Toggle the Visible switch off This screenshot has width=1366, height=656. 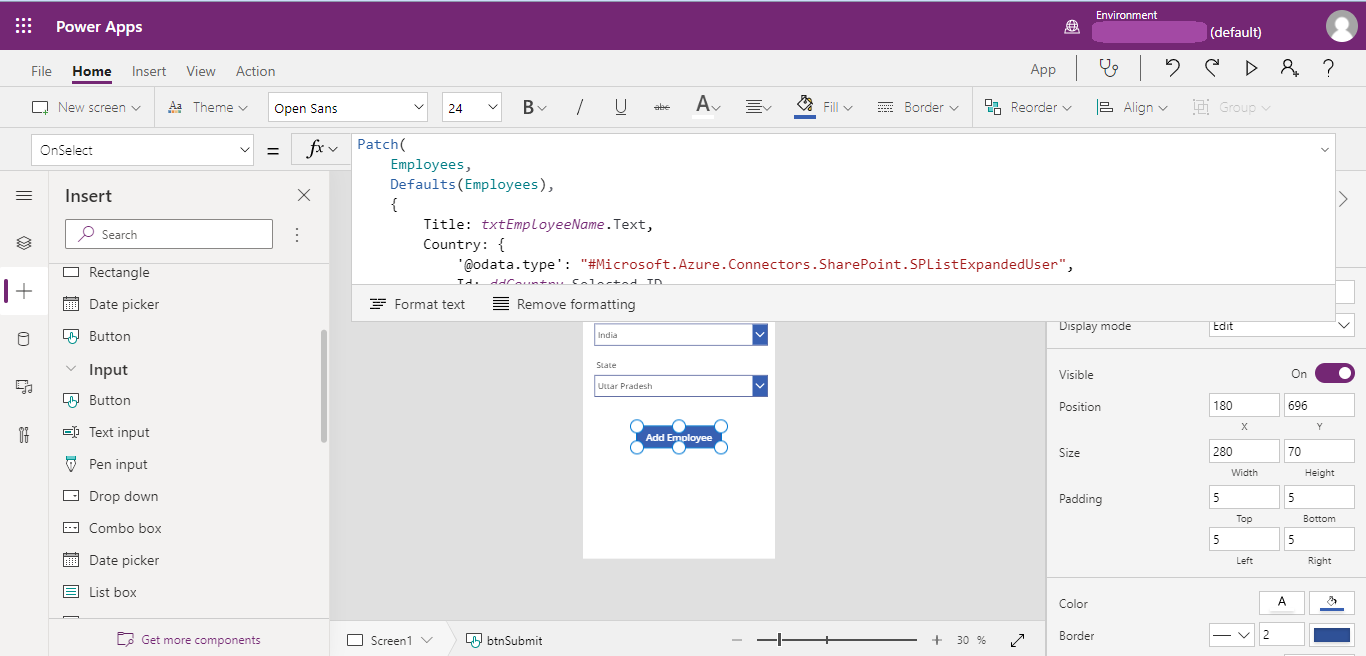click(x=1335, y=373)
